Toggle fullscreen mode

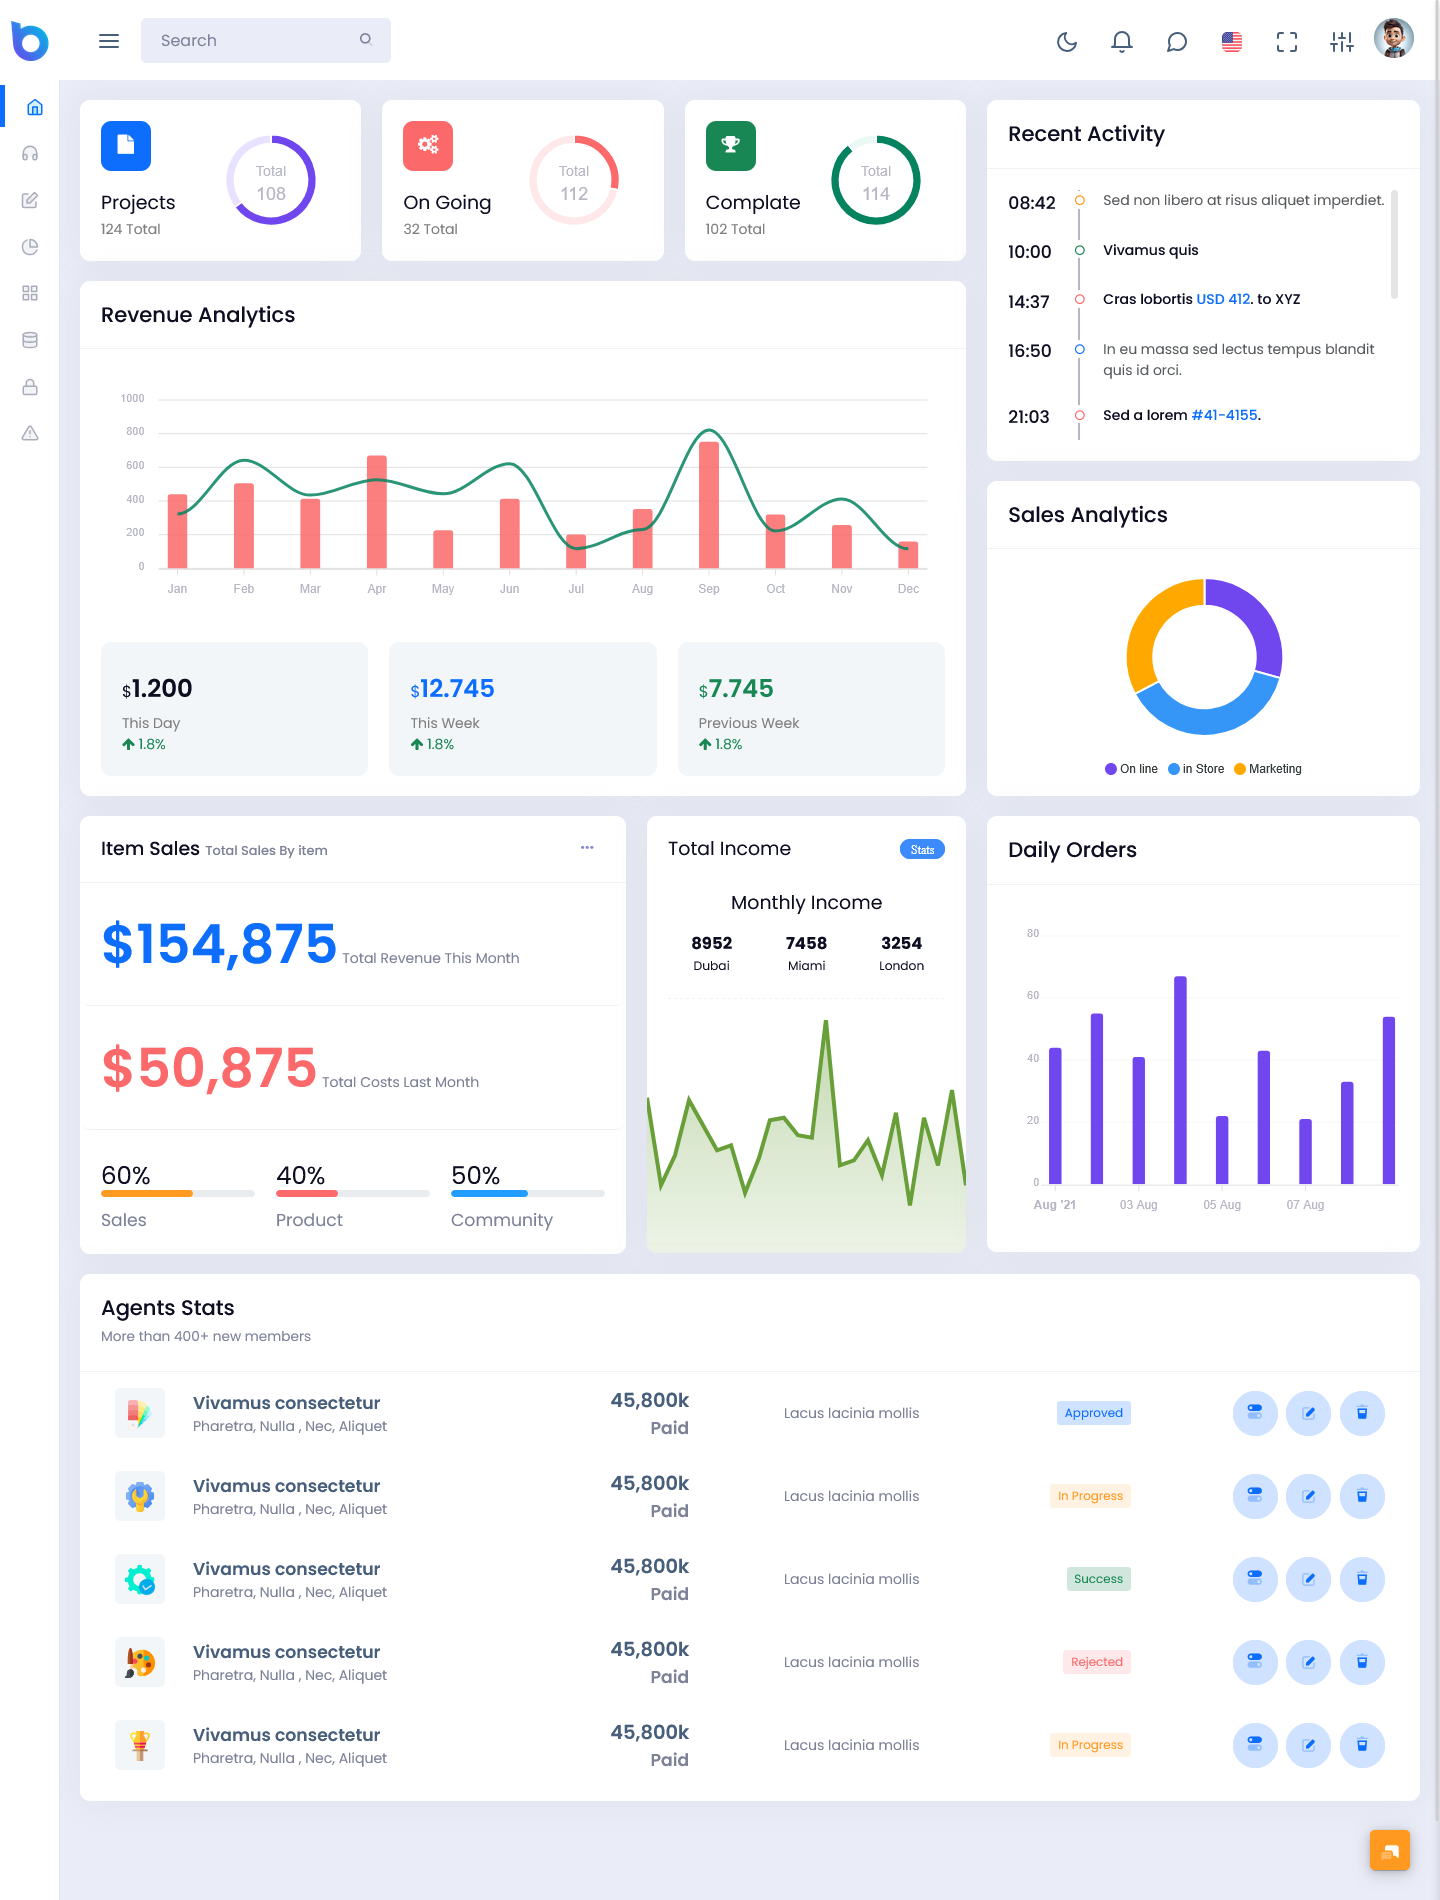click(x=1287, y=42)
